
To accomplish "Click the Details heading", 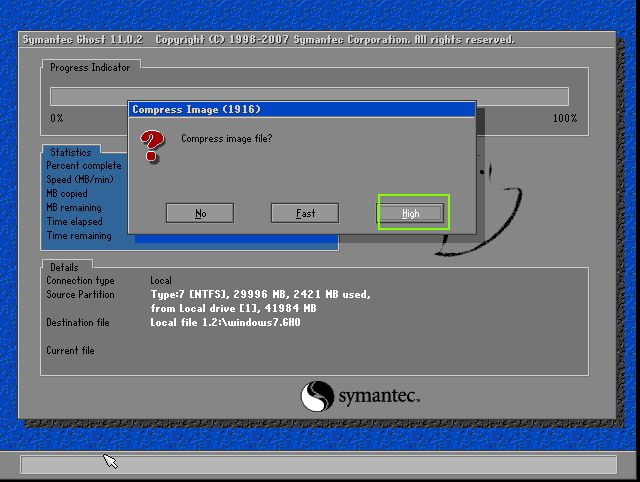I will 64,267.
